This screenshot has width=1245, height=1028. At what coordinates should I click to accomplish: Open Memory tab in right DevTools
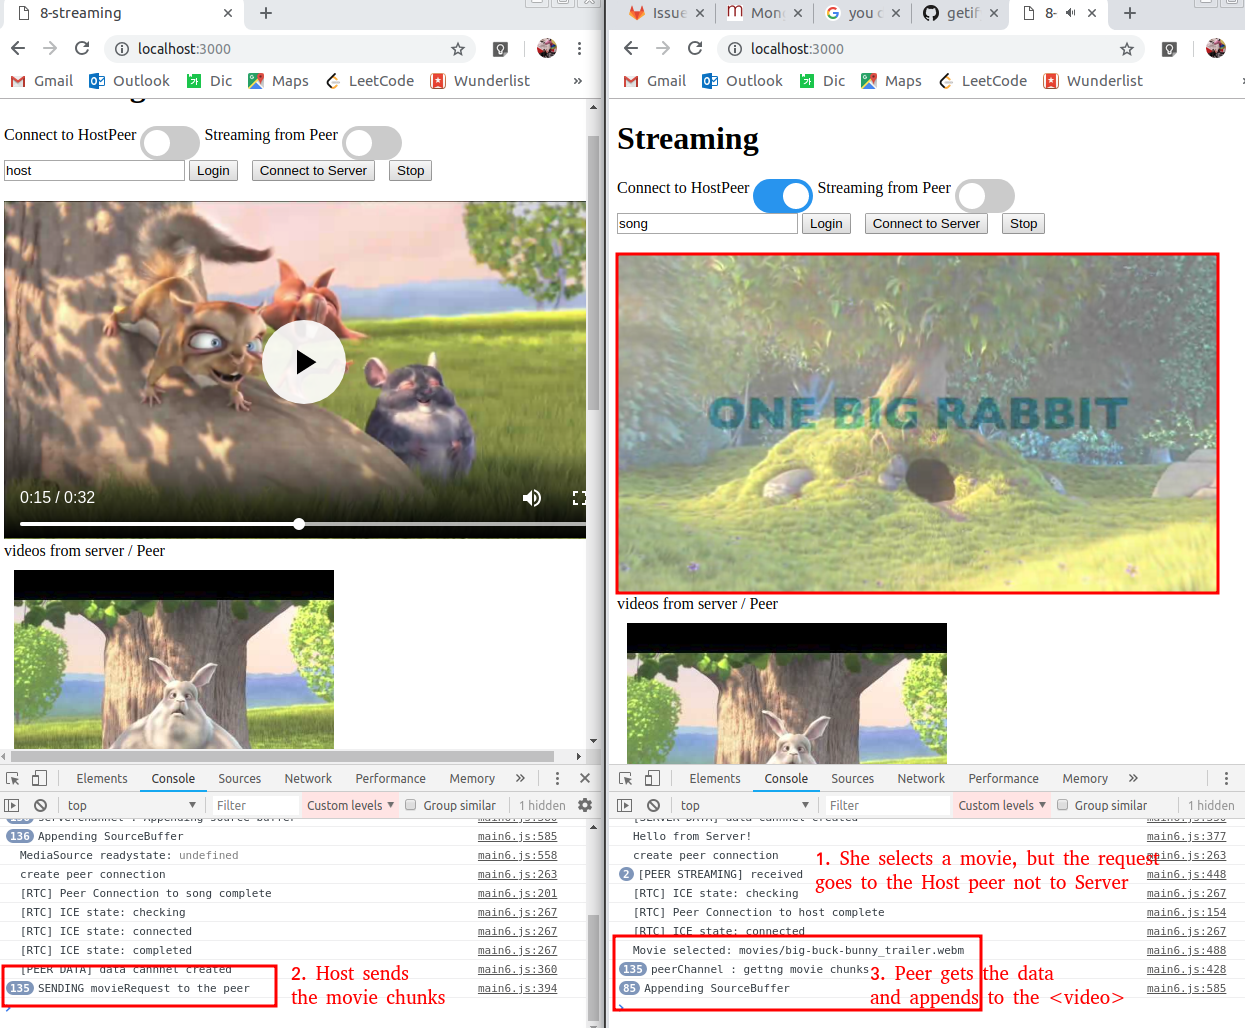click(1085, 779)
